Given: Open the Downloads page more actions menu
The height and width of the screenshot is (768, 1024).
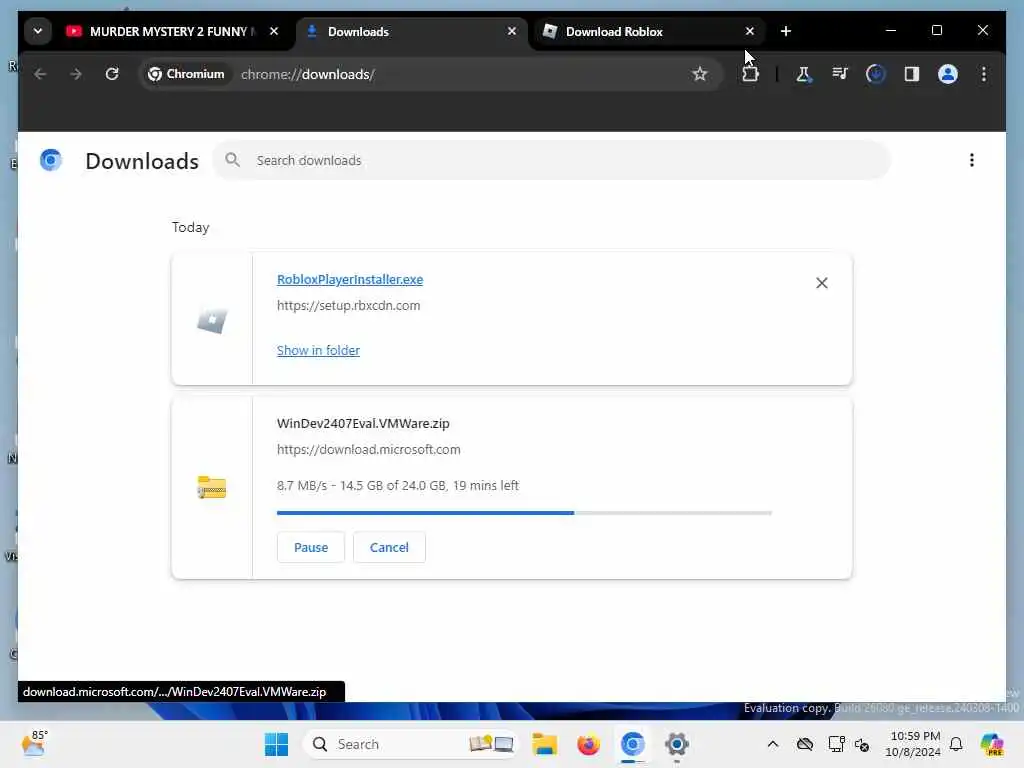Looking at the screenshot, I should pyautogui.click(x=972, y=161).
